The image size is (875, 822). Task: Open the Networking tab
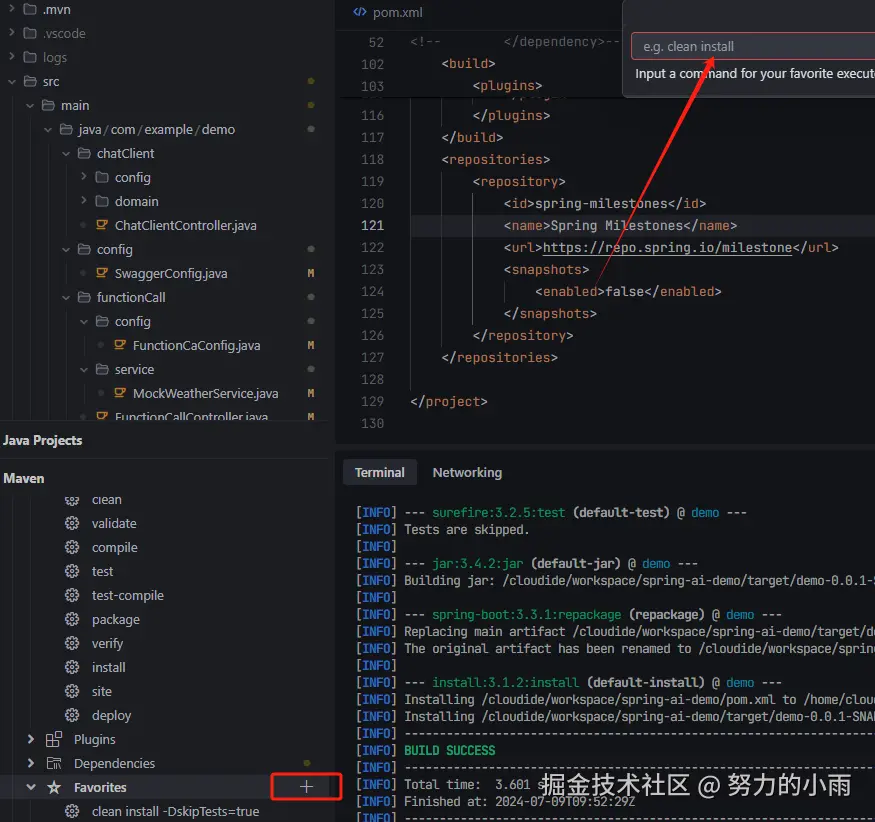(x=467, y=473)
